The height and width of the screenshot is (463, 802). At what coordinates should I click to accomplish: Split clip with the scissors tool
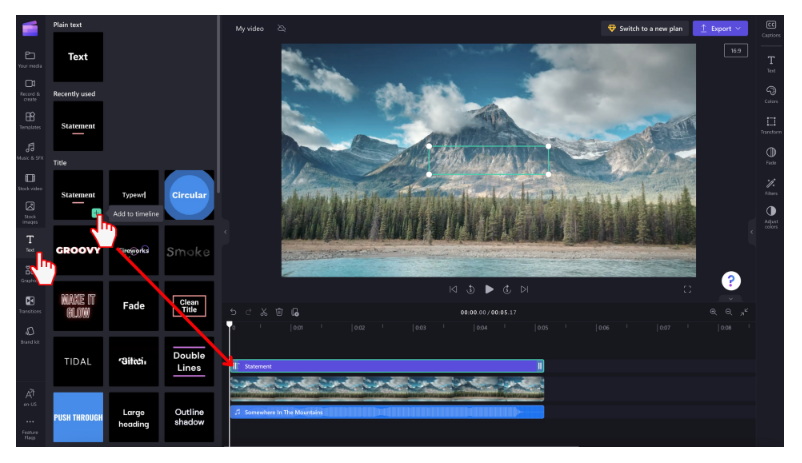[x=264, y=312]
